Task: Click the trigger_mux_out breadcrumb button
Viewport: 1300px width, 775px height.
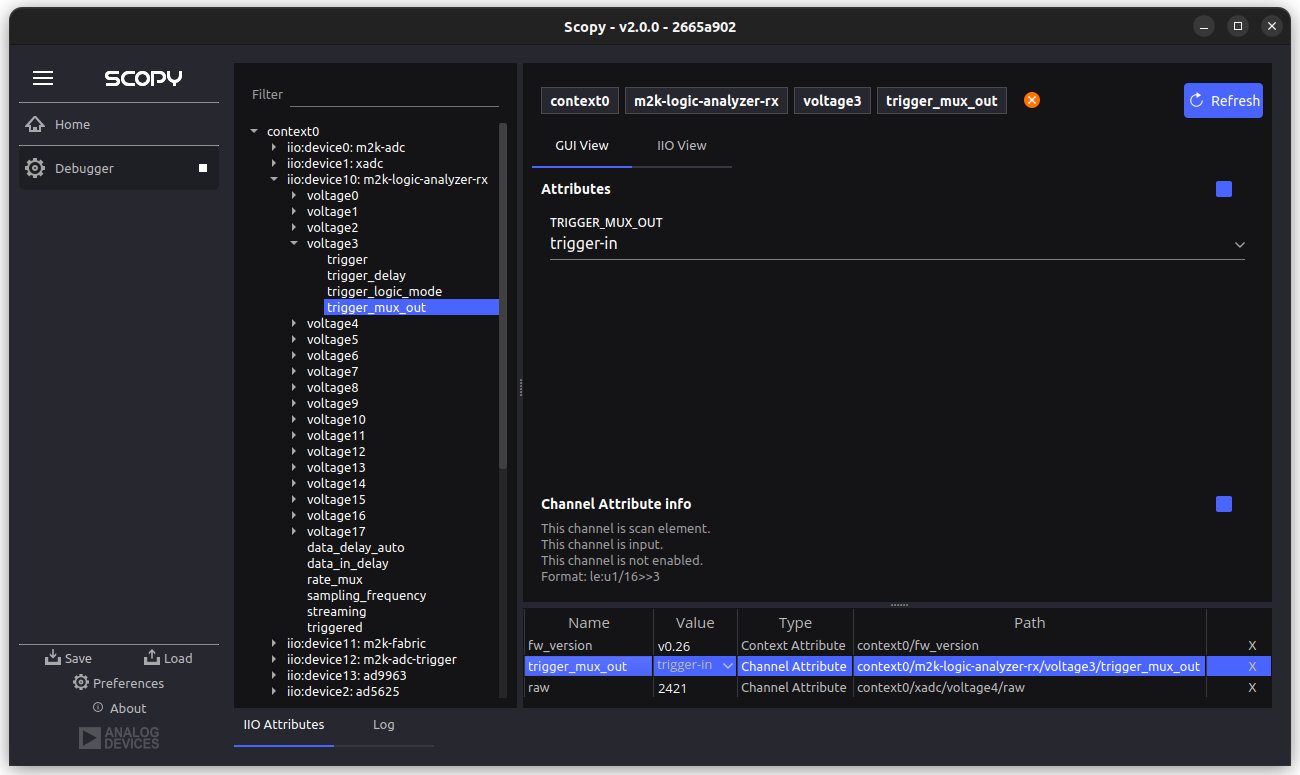Action: [x=942, y=101]
